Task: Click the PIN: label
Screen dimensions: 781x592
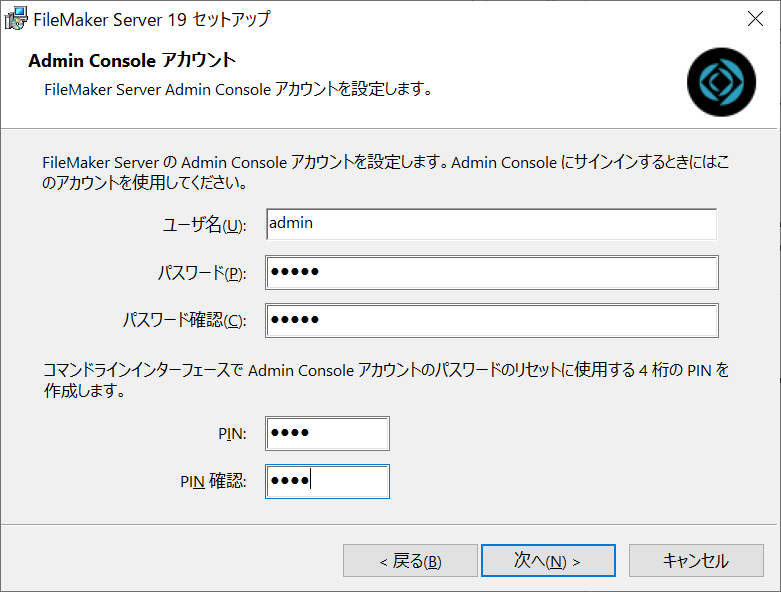Action: click(232, 434)
